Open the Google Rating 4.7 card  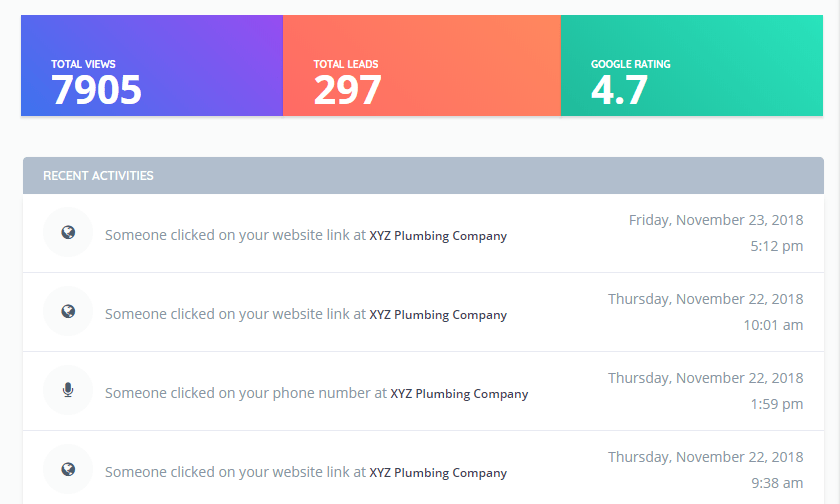click(x=692, y=65)
